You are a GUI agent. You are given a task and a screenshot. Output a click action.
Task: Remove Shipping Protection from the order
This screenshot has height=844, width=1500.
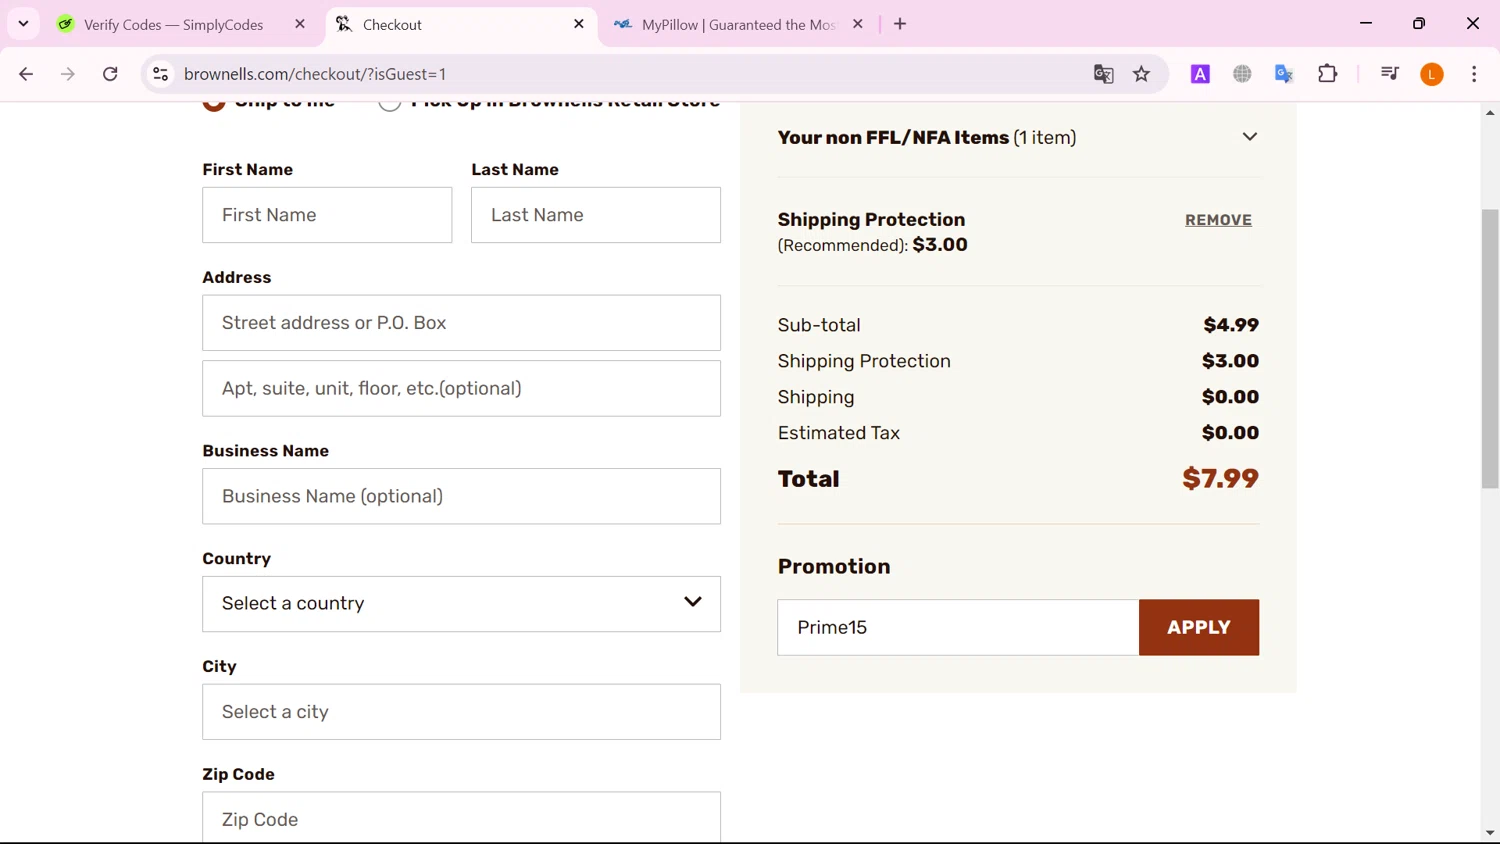[x=1218, y=220]
